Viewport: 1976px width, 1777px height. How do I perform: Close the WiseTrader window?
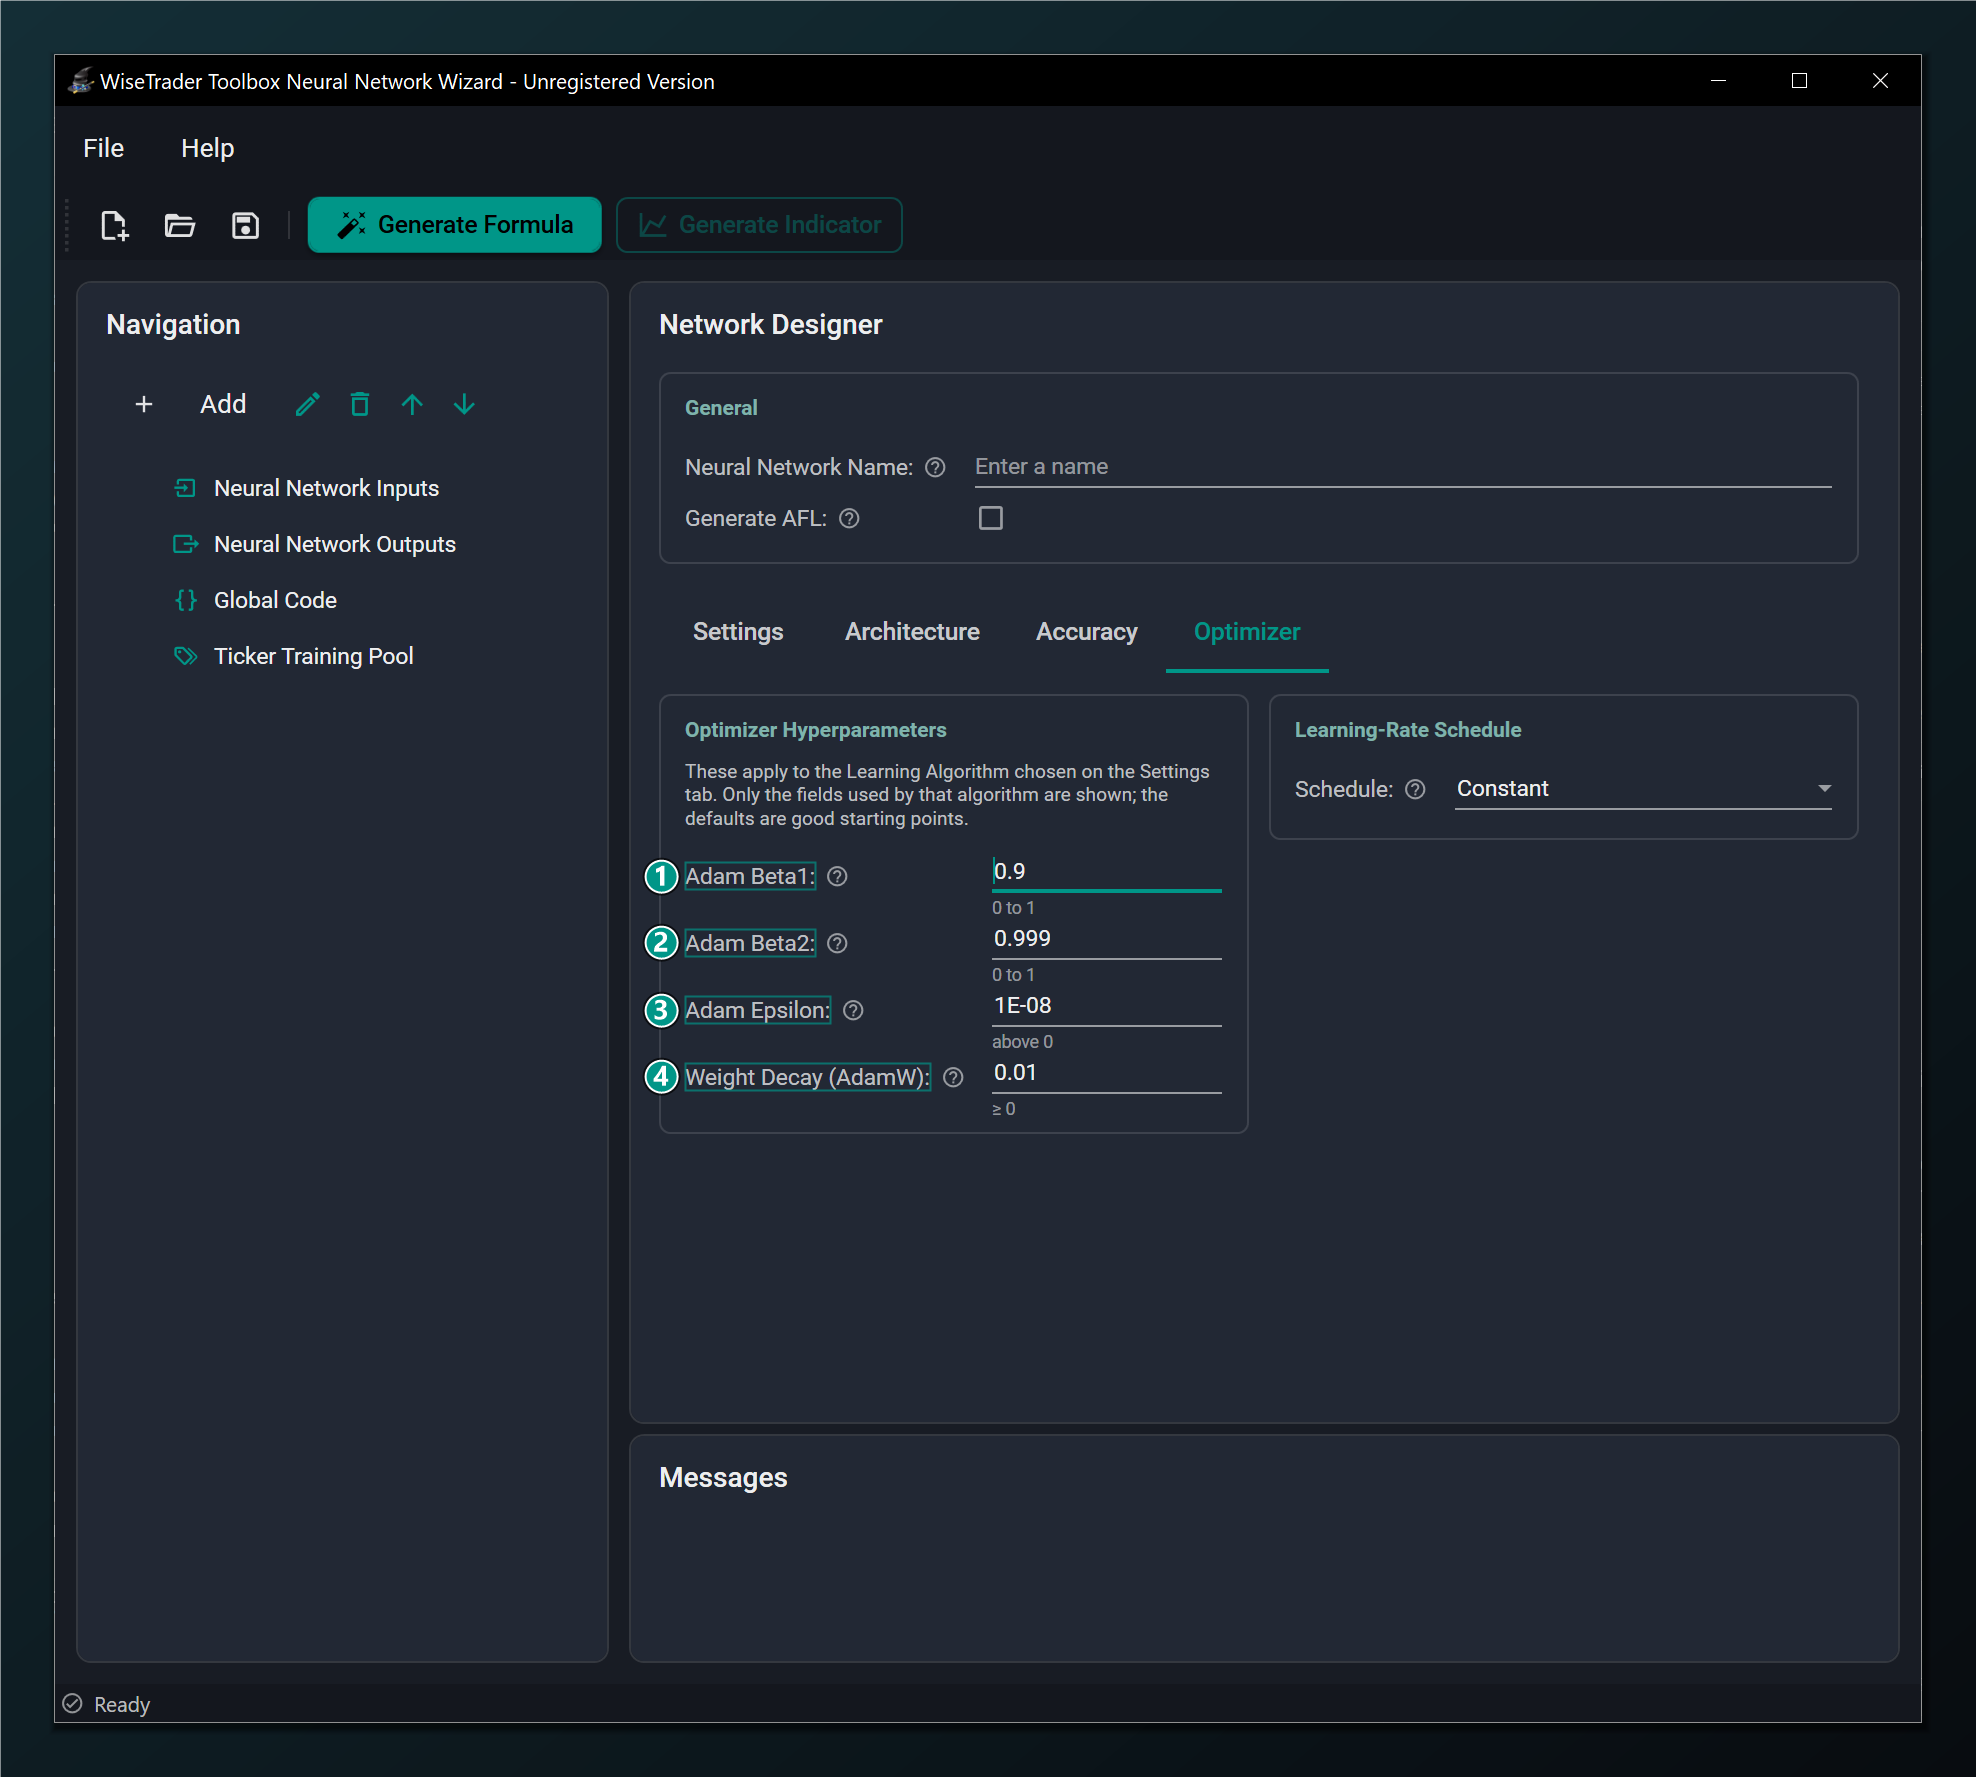click(x=1880, y=81)
